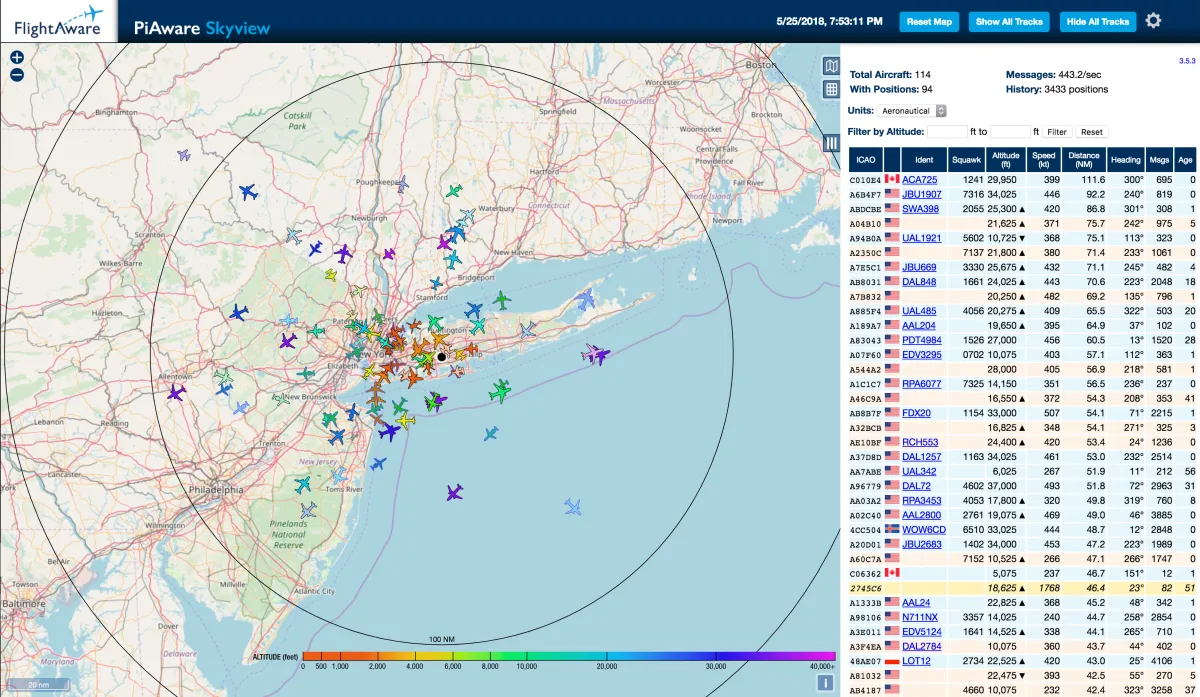Open the Units dropdown set to Aeronautical

[913, 111]
